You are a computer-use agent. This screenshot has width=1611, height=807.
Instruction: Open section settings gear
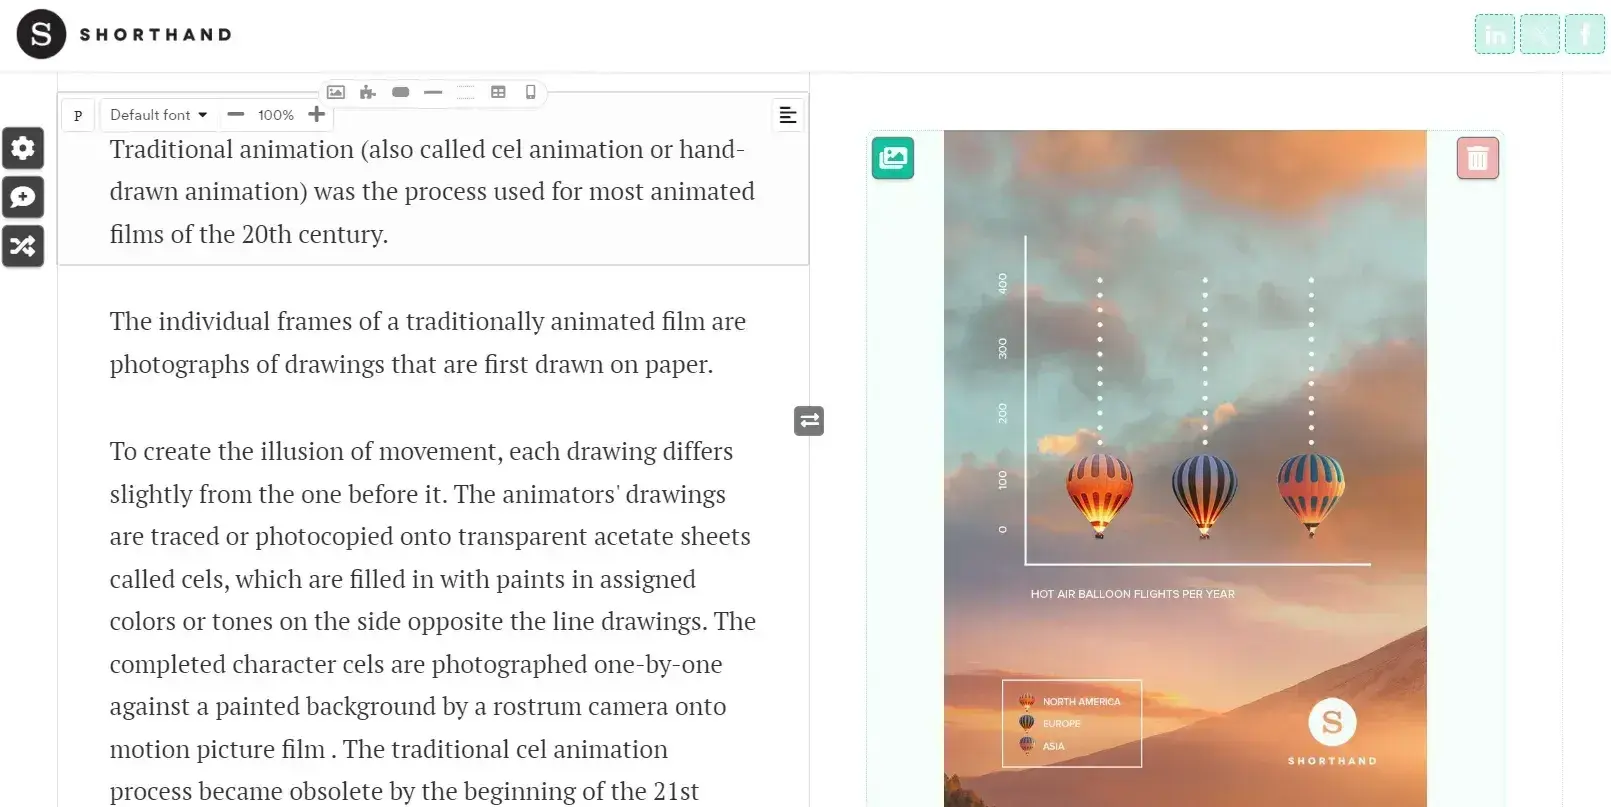click(23, 148)
